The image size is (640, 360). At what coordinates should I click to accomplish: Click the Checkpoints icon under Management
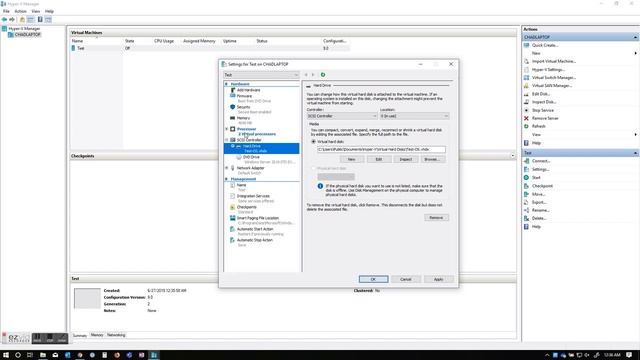(233, 207)
